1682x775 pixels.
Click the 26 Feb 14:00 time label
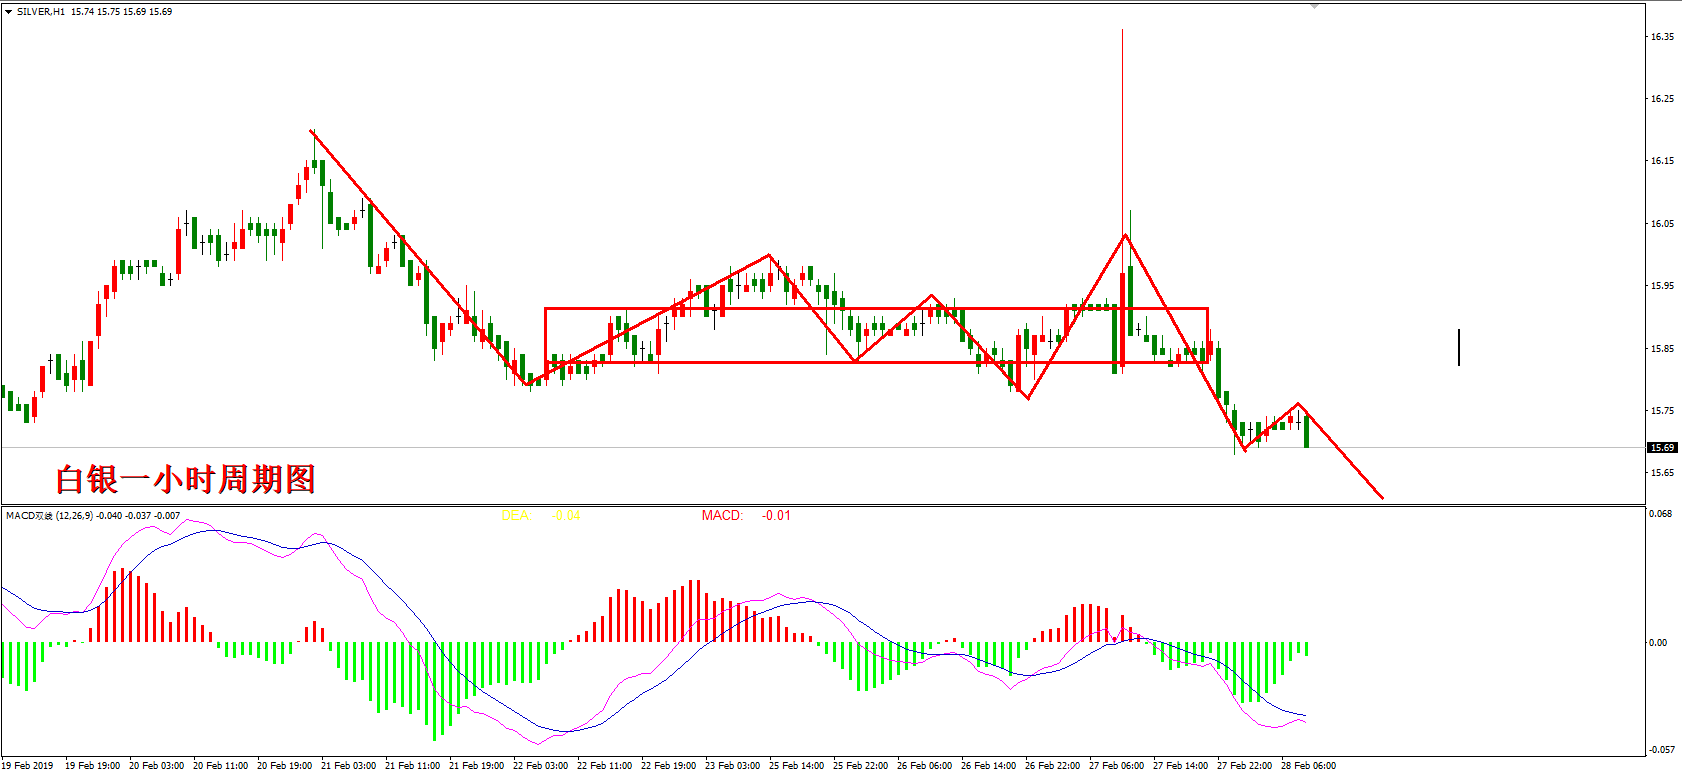[988, 766]
